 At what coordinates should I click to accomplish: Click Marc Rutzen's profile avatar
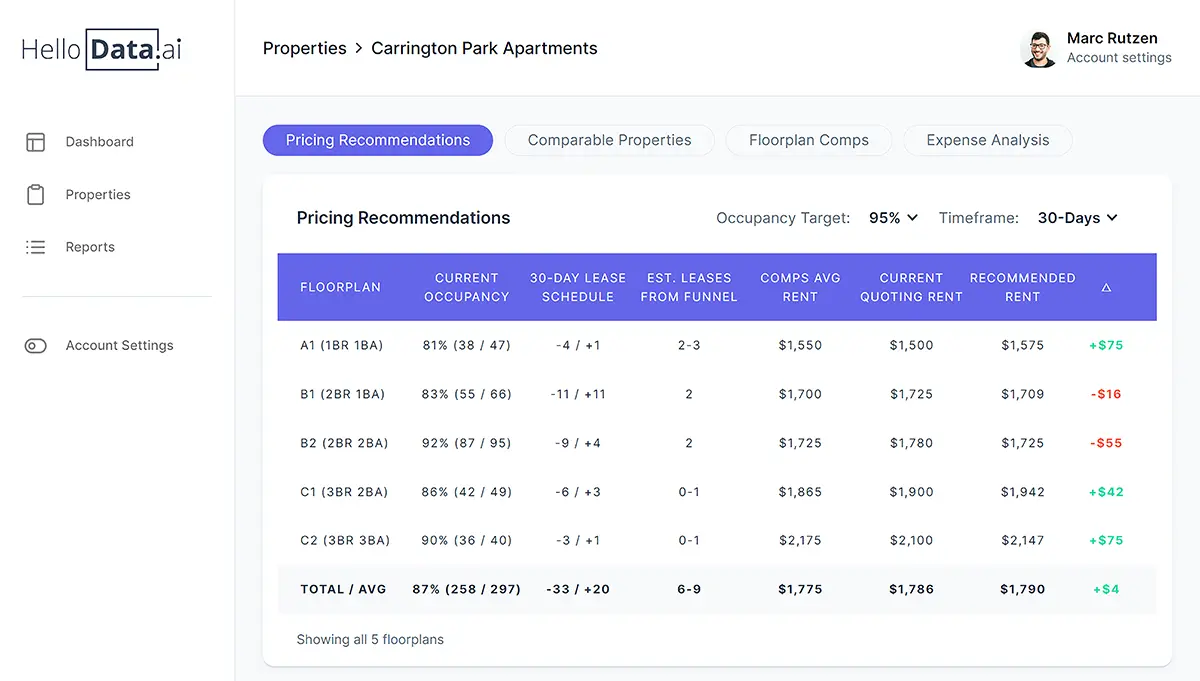pos(1039,49)
